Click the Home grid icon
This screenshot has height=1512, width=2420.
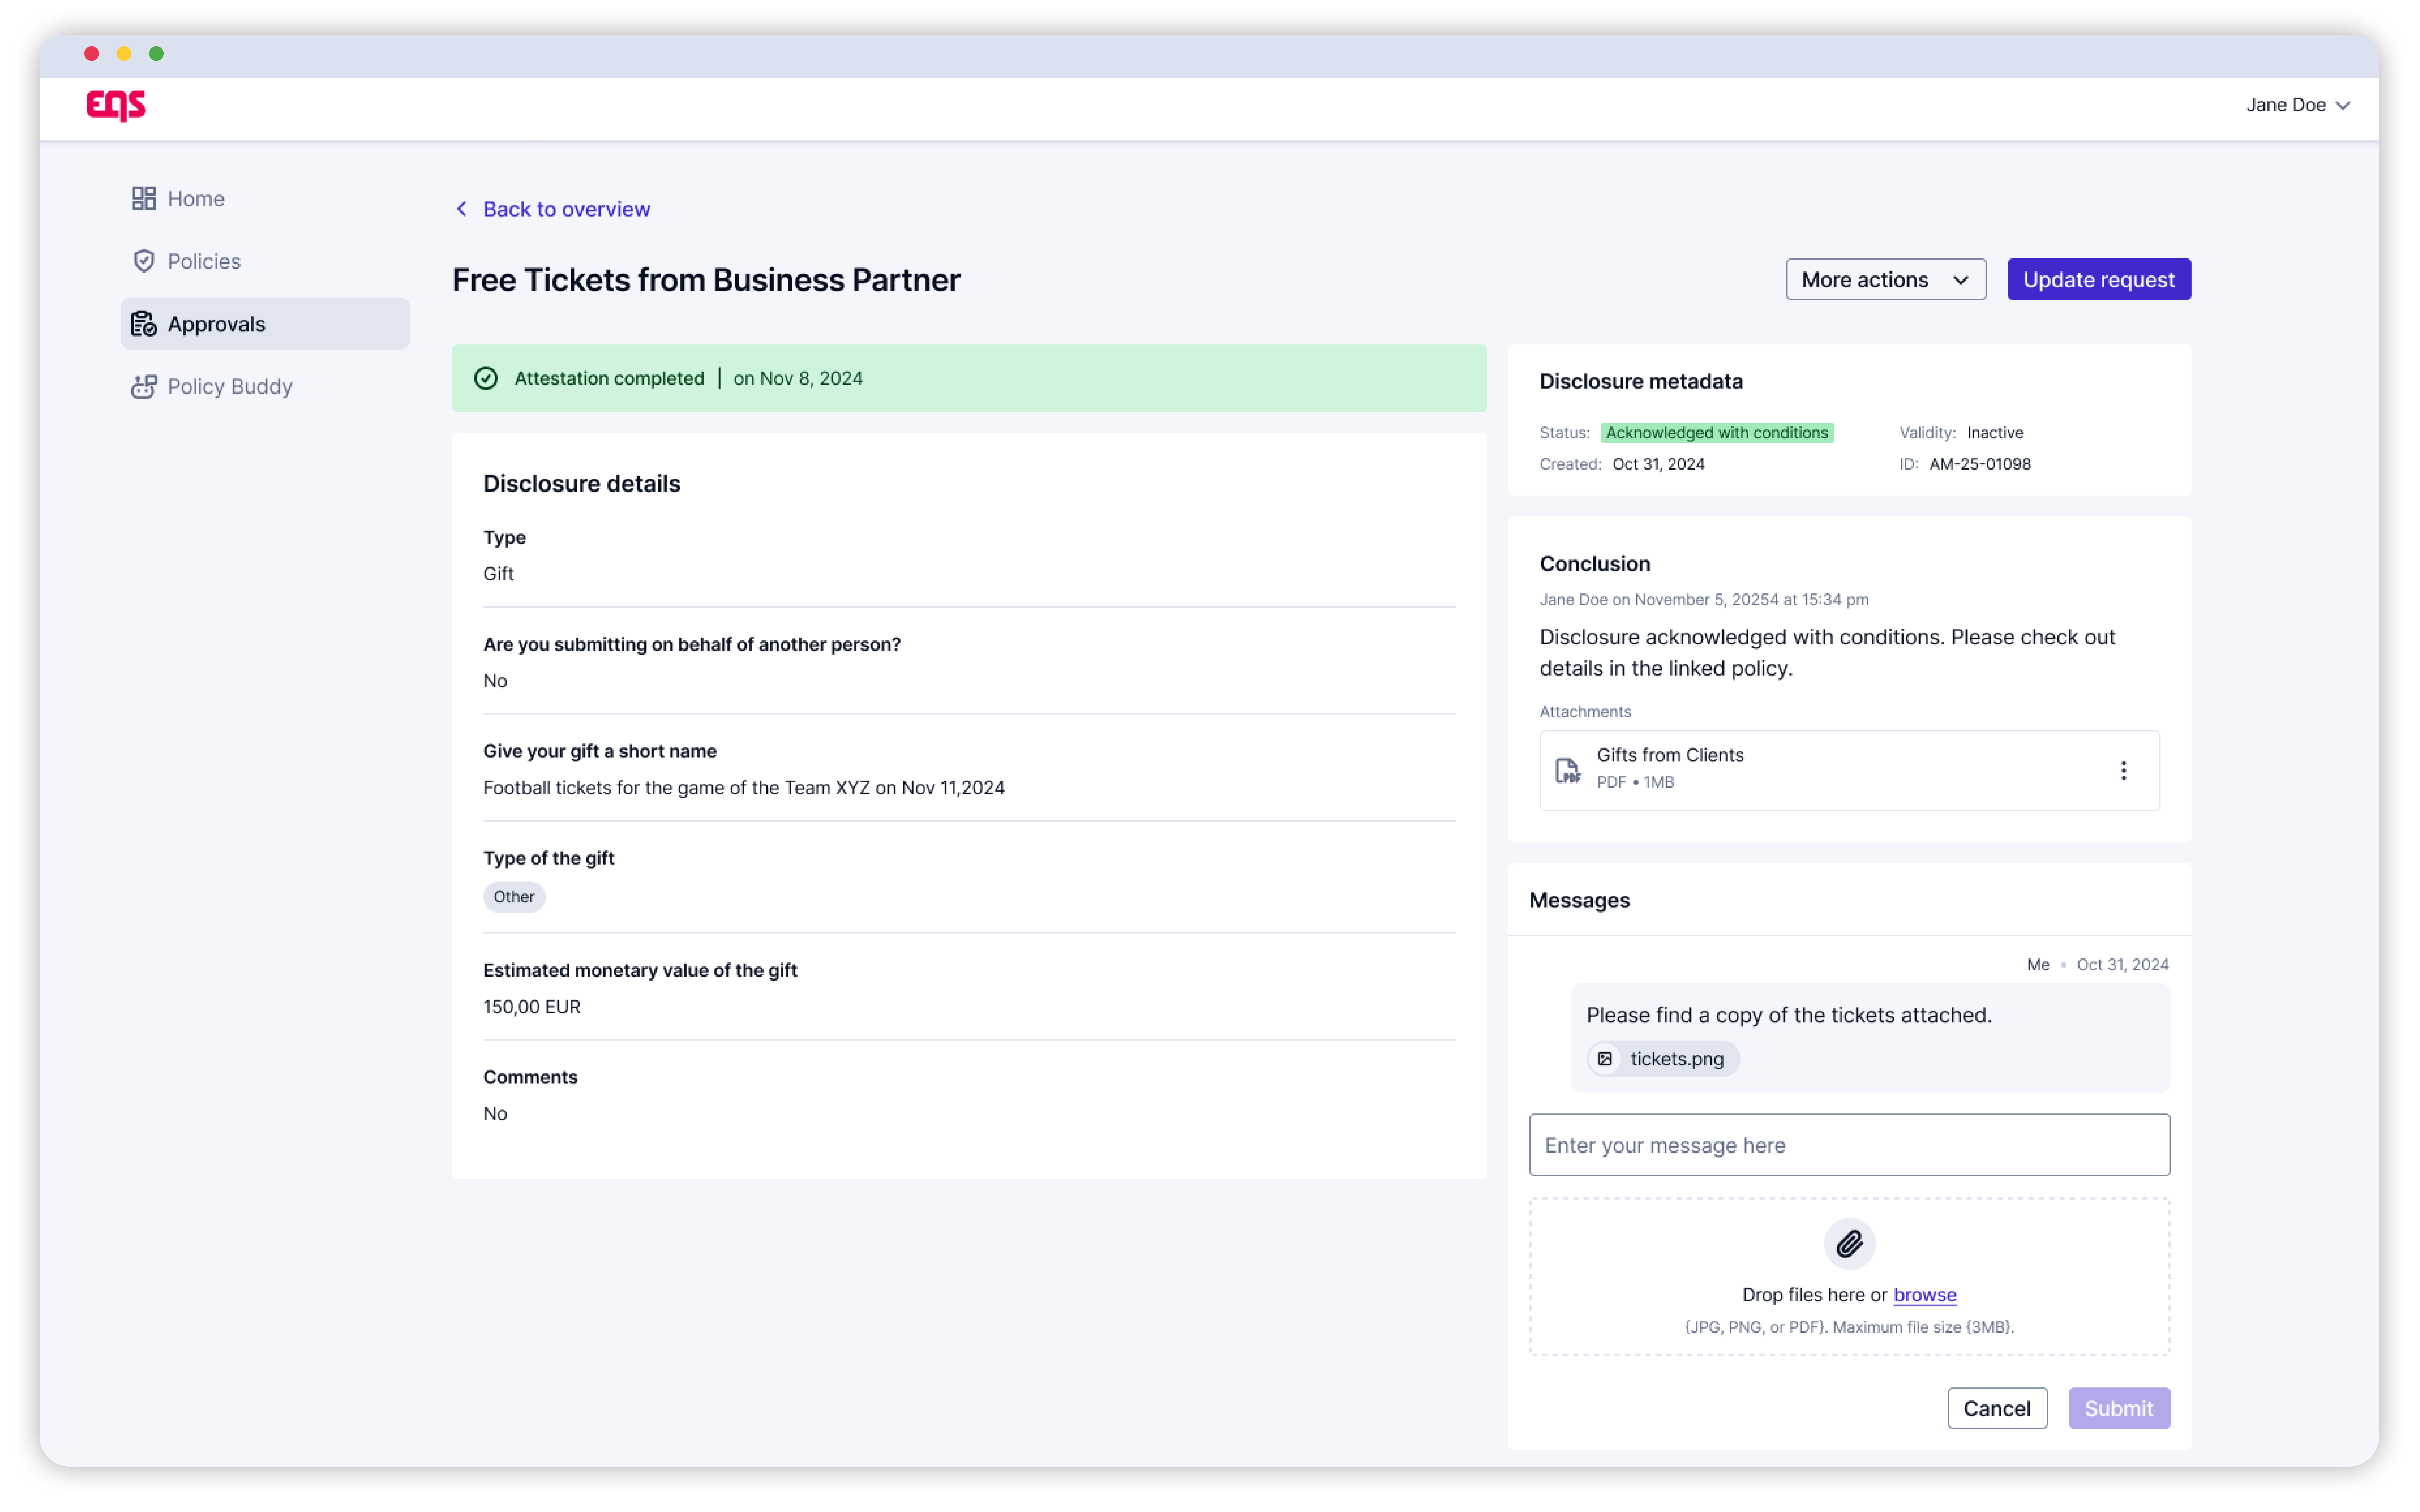pos(144,198)
